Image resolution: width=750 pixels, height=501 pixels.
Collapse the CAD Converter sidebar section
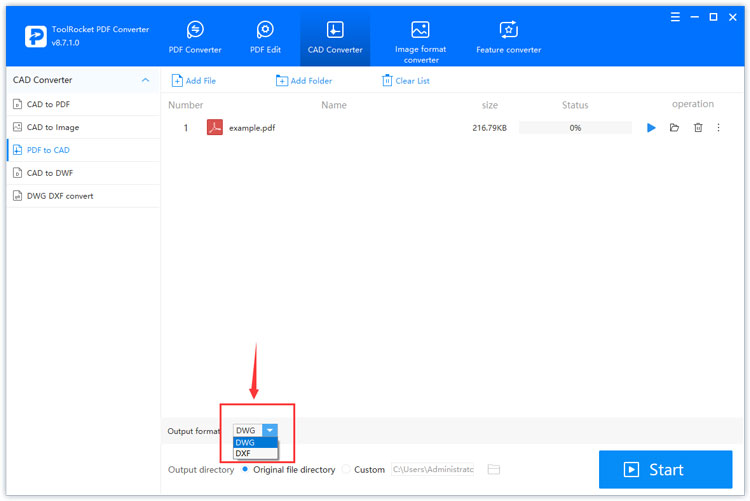click(145, 80)
